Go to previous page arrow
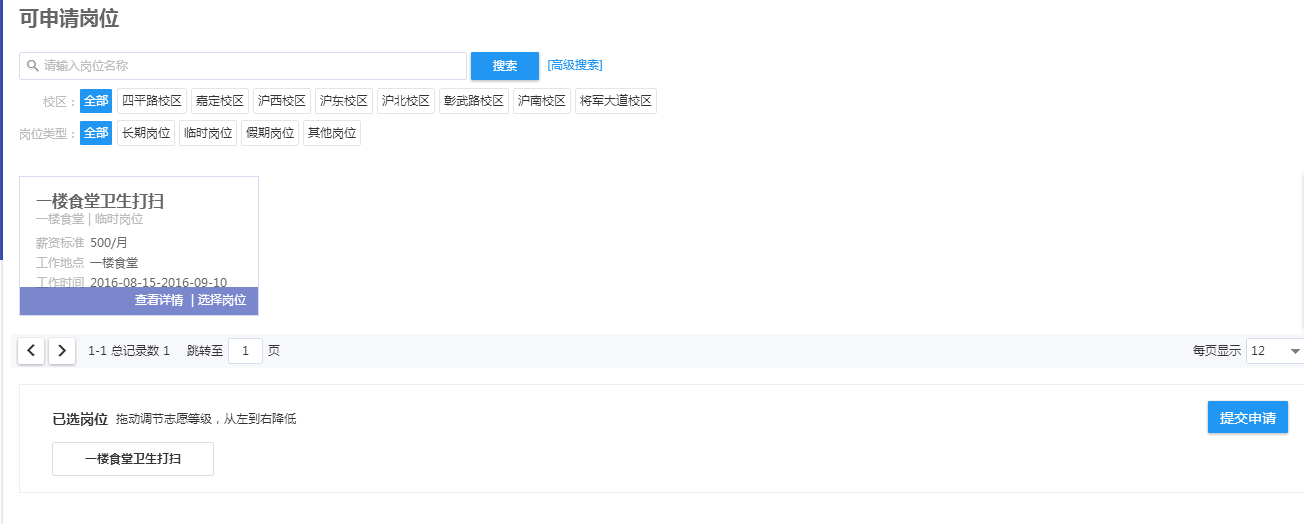Viewport: 1304px width, 524px height. (31, 351)
